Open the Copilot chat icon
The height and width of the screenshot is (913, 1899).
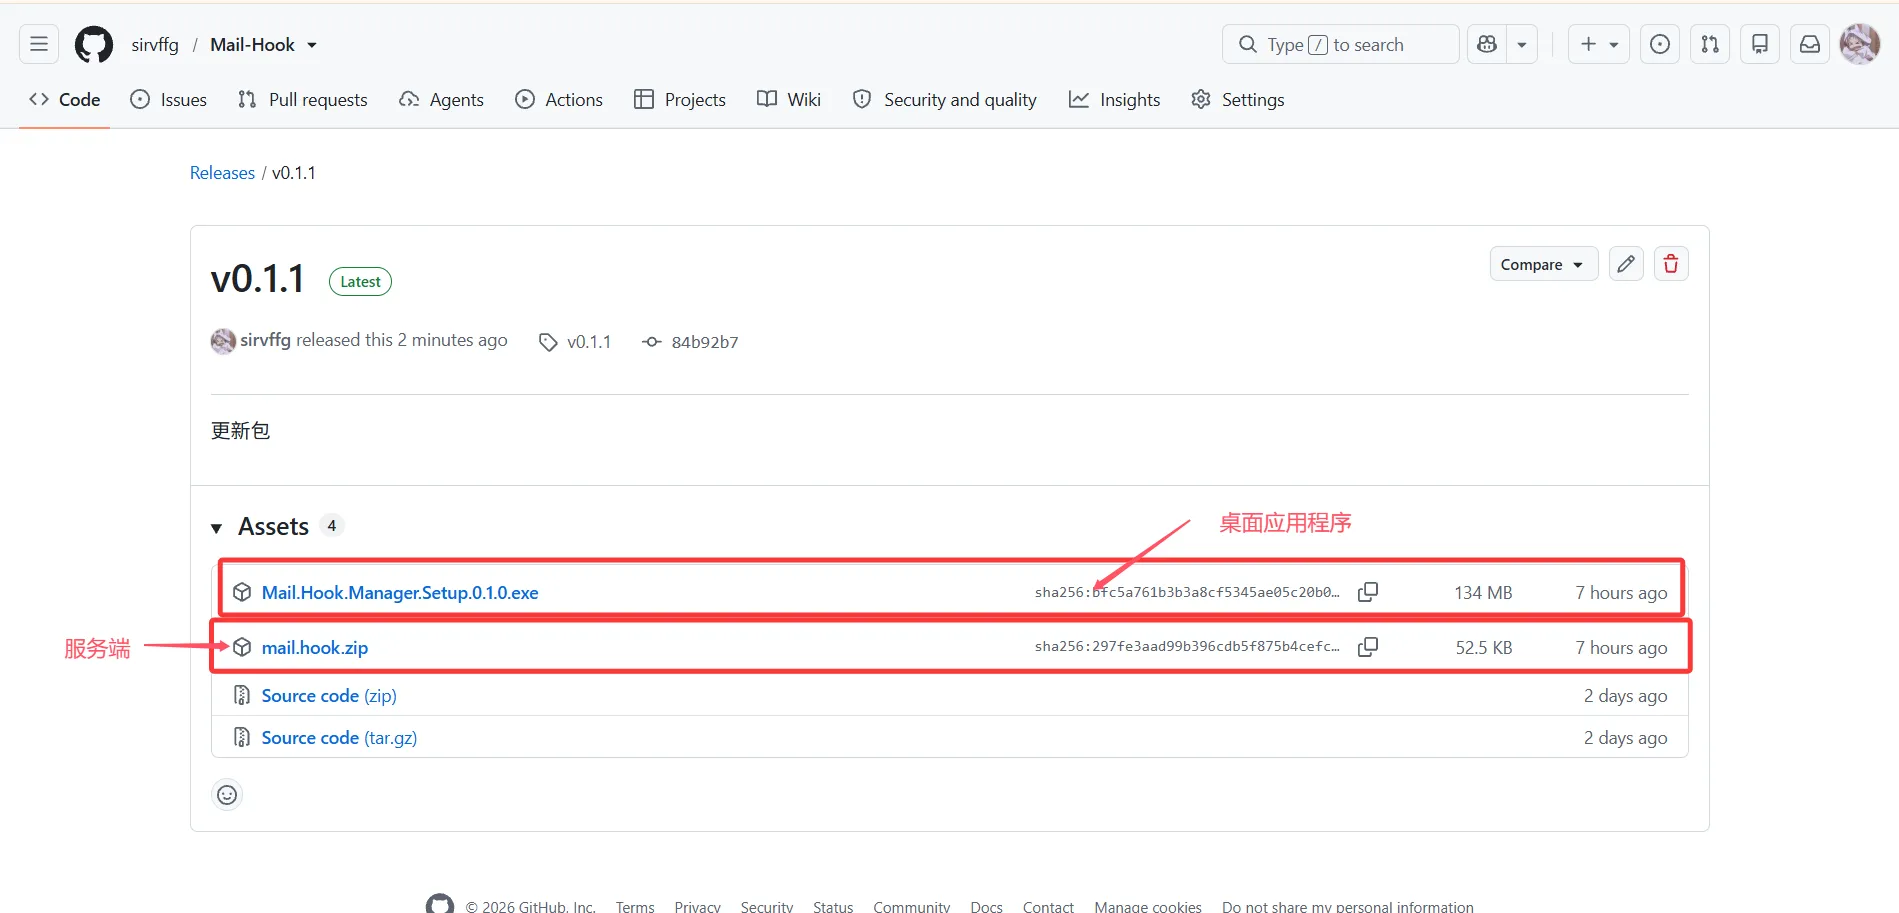tap(1487, 44)
